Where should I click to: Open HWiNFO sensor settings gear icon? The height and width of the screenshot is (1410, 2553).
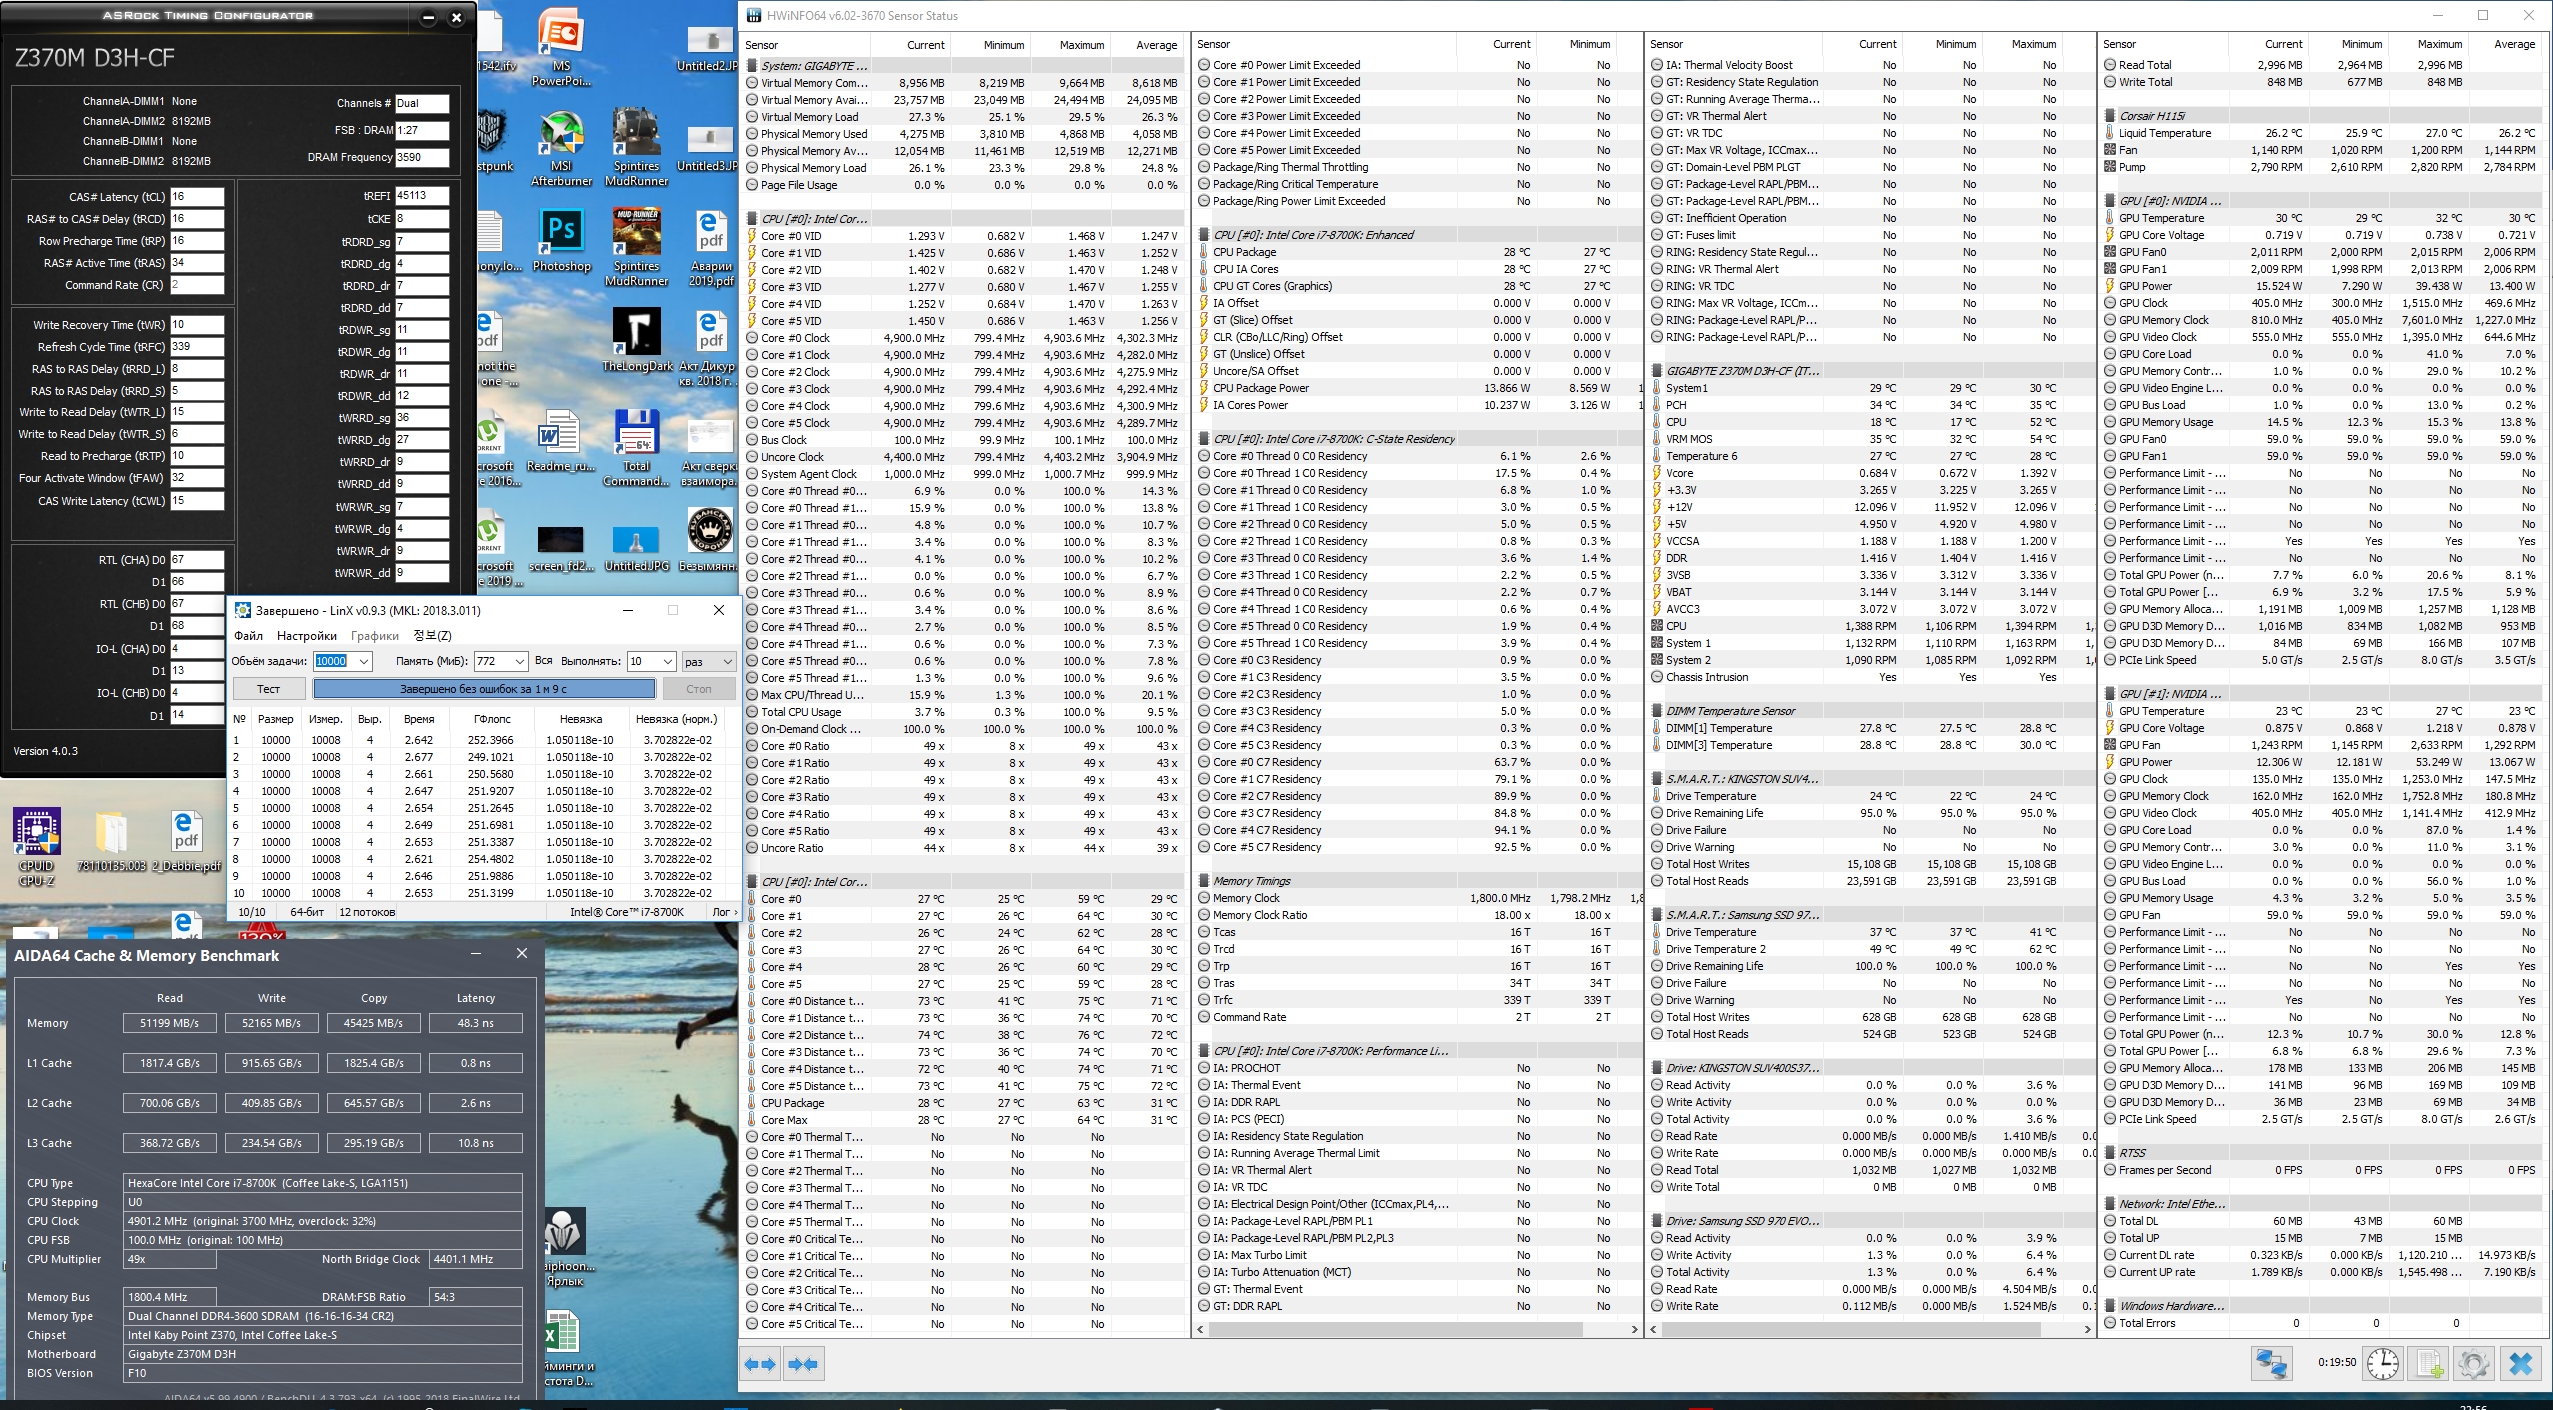click(x=2473, y=1364)
